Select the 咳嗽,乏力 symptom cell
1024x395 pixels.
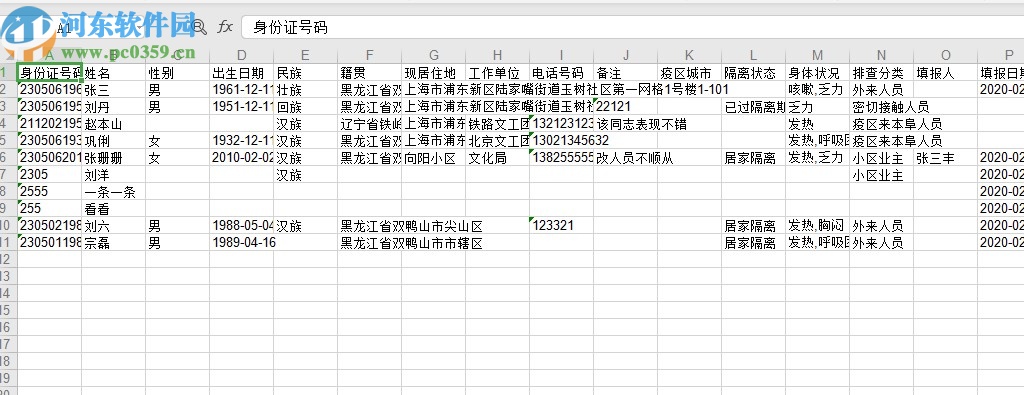818,89
